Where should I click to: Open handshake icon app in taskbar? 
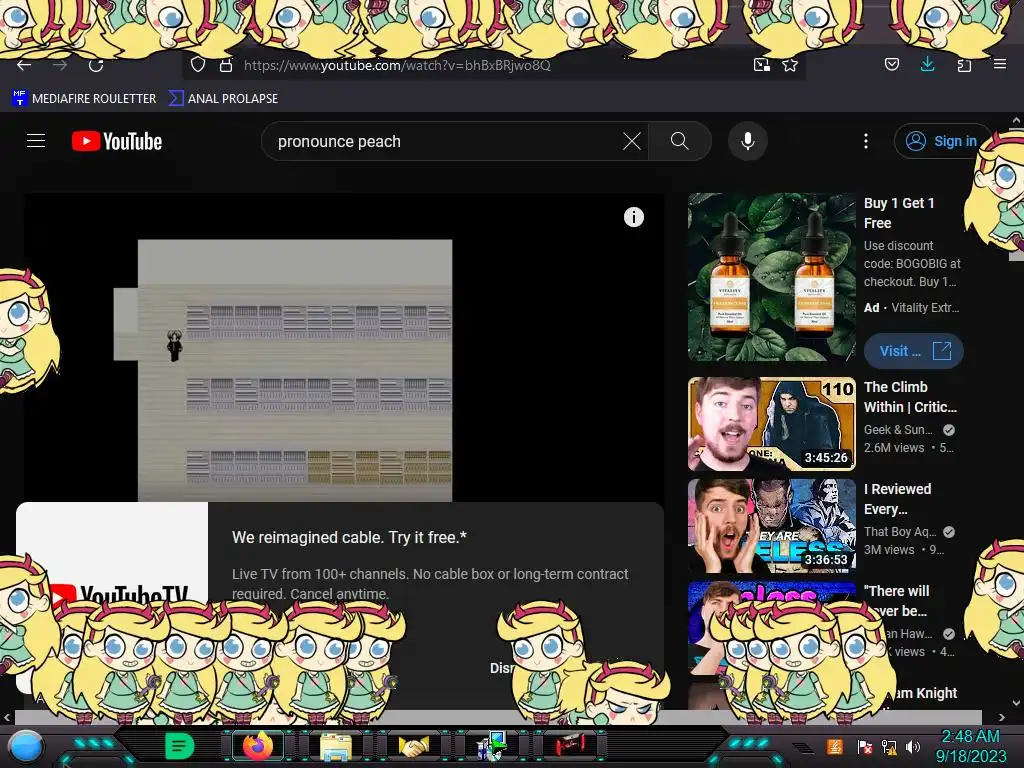point(414,746)
